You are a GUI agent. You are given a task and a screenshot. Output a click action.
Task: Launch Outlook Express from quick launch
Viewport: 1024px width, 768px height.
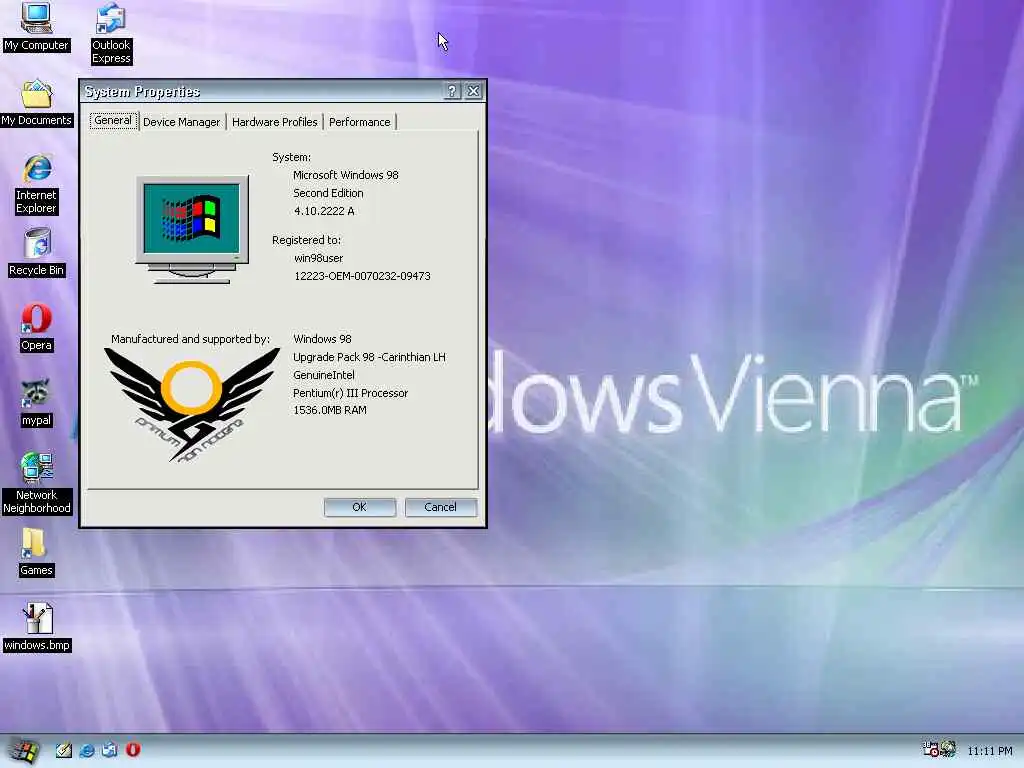tap(109, 750)
